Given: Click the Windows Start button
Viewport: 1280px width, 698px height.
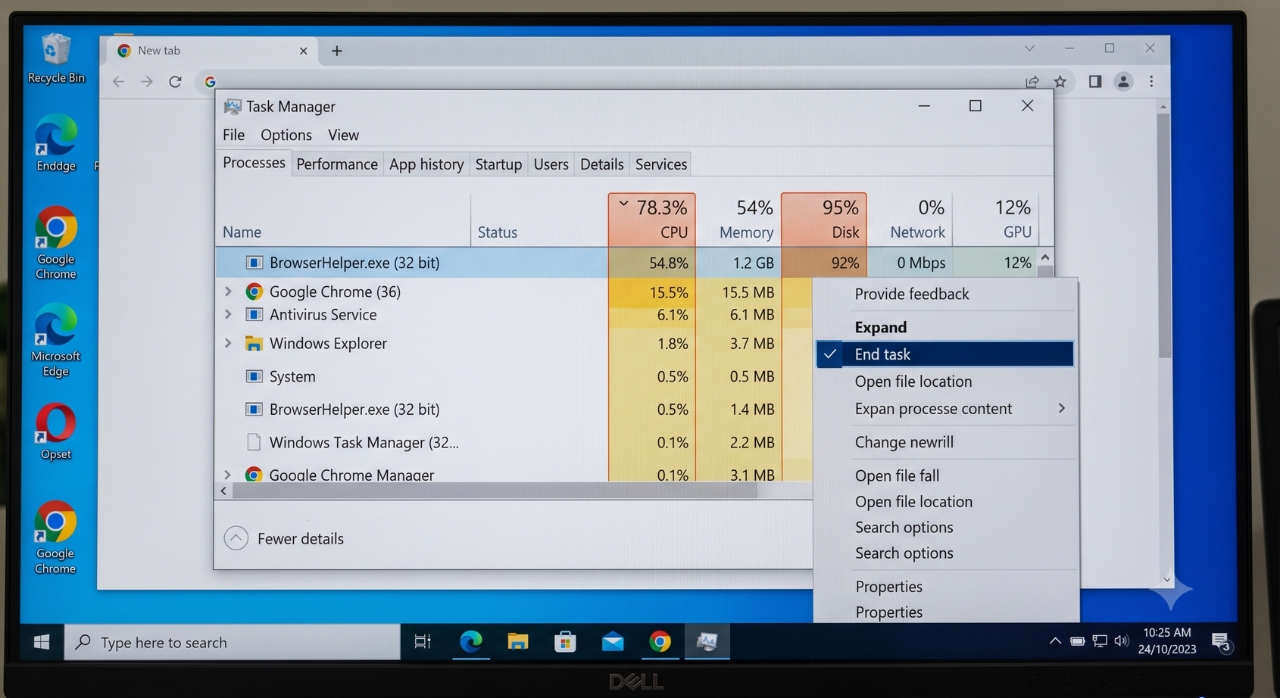Looking at the screenshot, I should click(41, 642).
